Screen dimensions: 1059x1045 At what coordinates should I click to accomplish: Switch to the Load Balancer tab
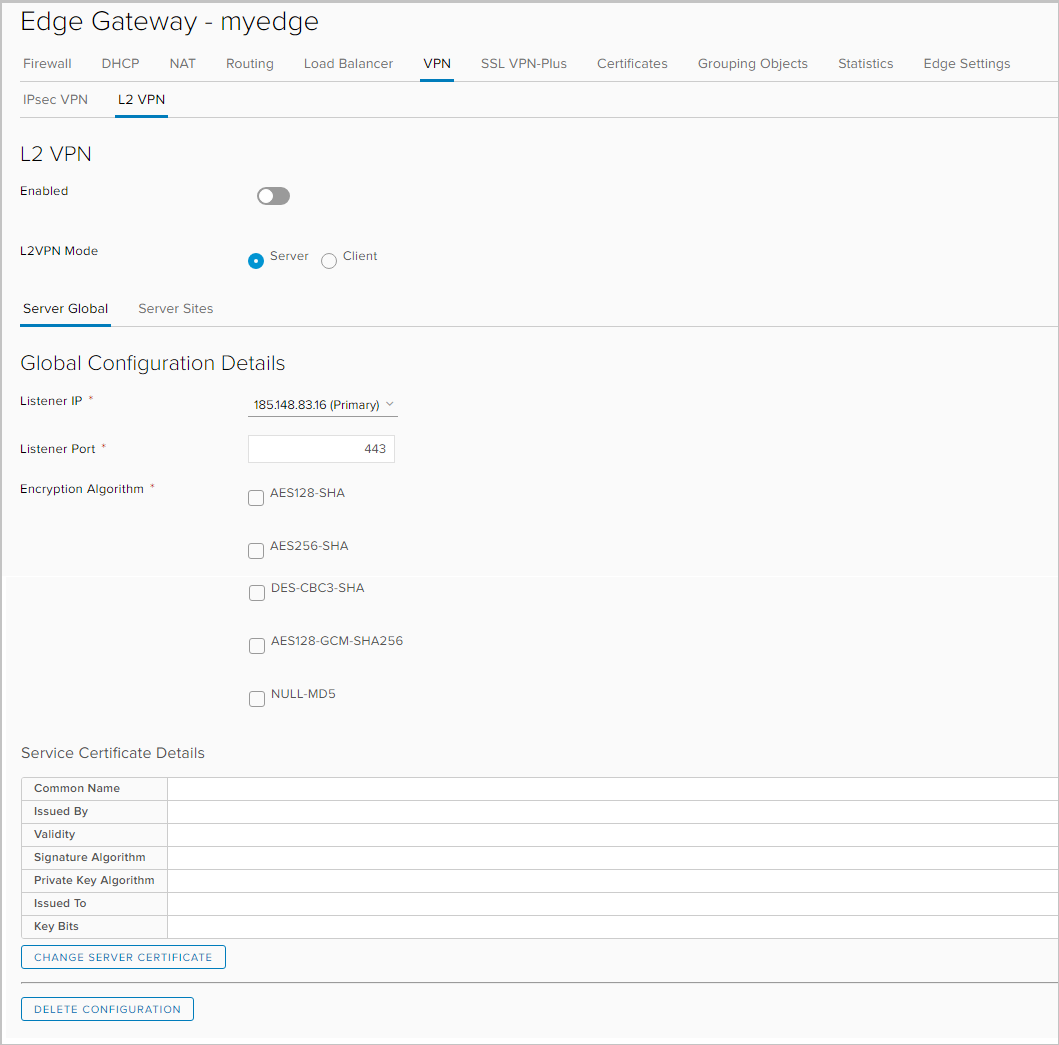click(348, 63)
